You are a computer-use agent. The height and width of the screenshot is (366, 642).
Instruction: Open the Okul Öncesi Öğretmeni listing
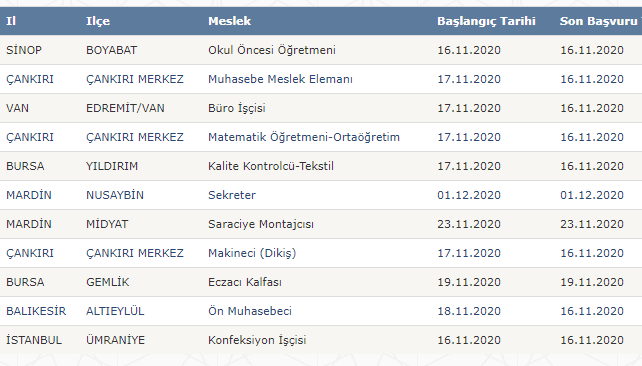(x=271, y=50)
